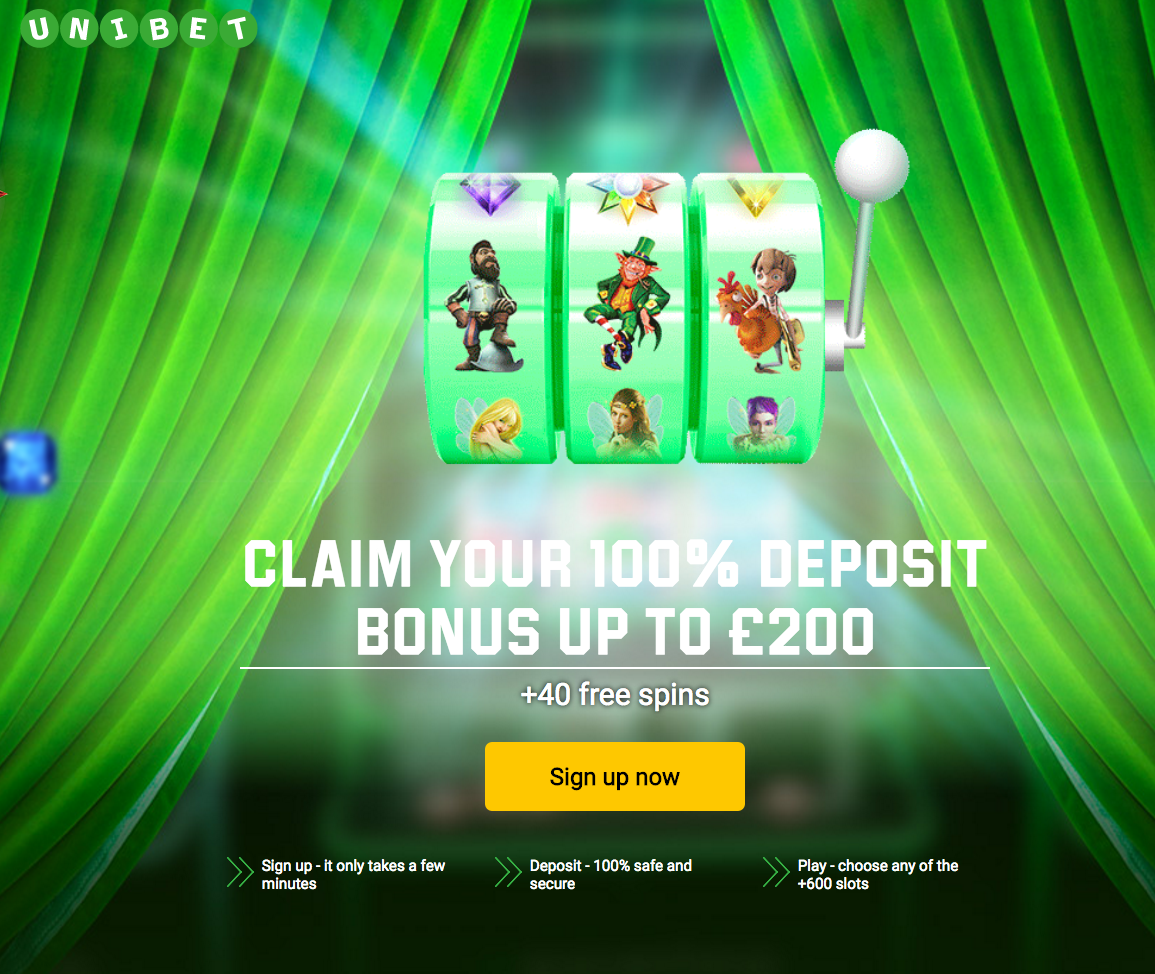Click the bearded Gonzo explorer character
This screenshot has width=1155, height=974.
[484, 304]
